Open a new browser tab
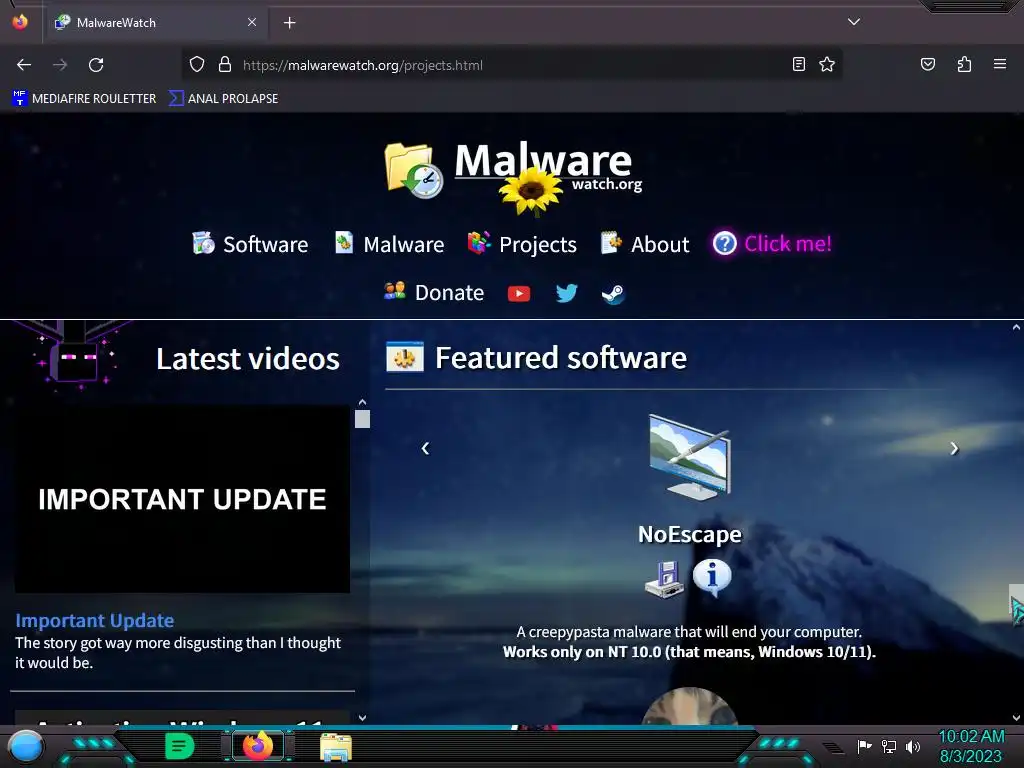Viewport: 1024px width, 768px height. [289, 23]
